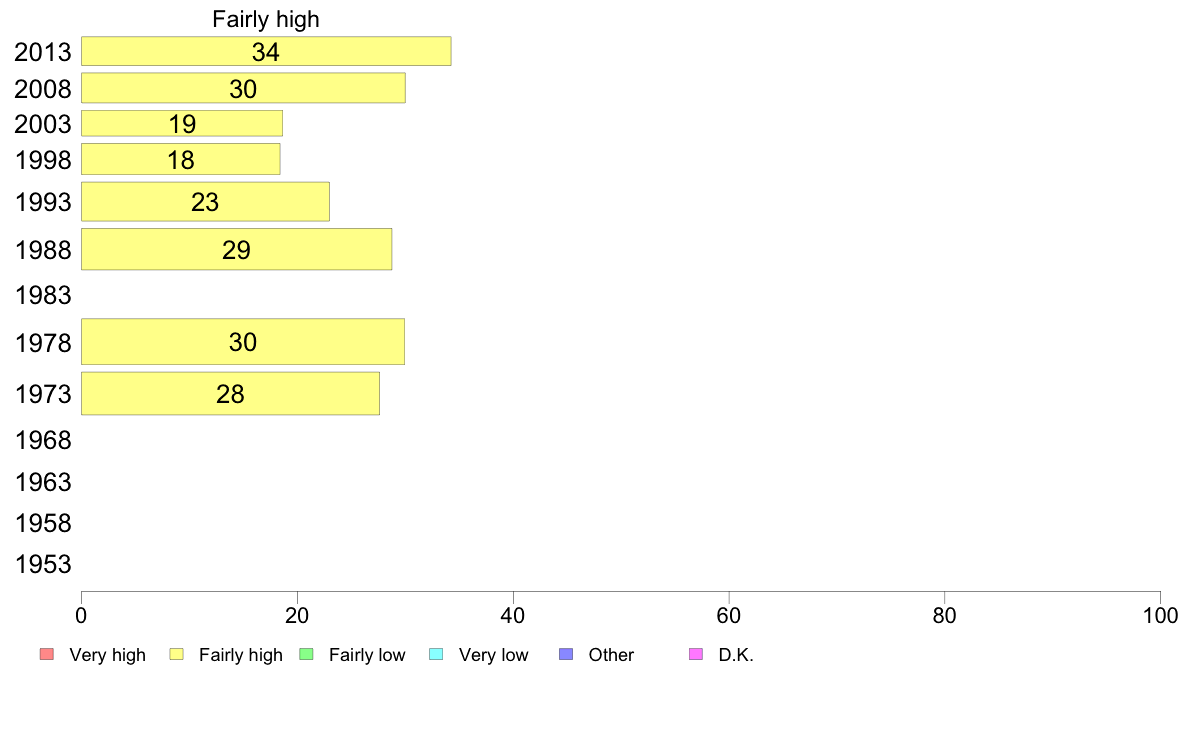Click the 1983 year axis label
This screenshot has height=736, width=1188.
pyautogui.click(x=43, y=295)
